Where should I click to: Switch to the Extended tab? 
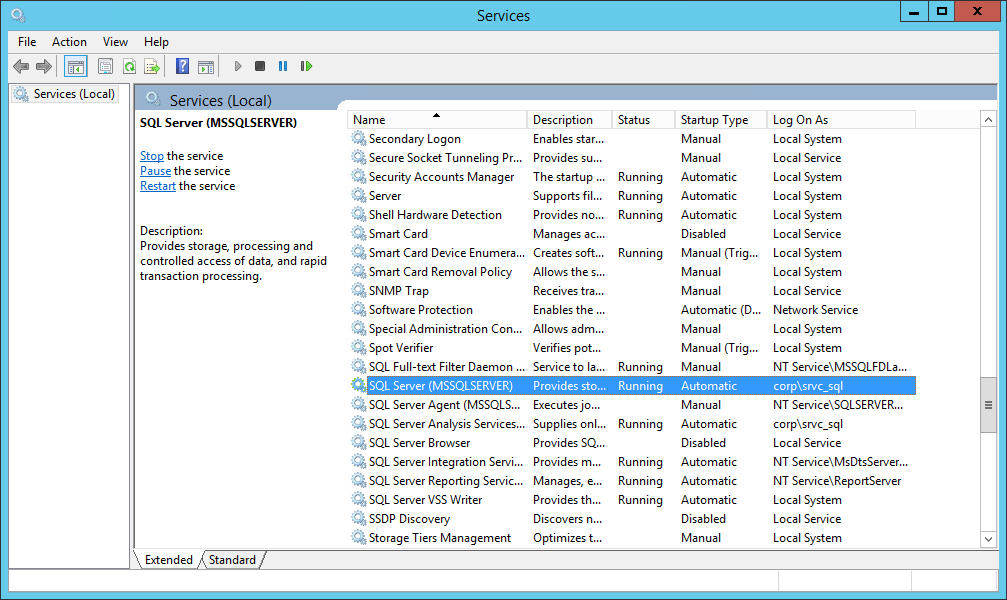(168, 560)
